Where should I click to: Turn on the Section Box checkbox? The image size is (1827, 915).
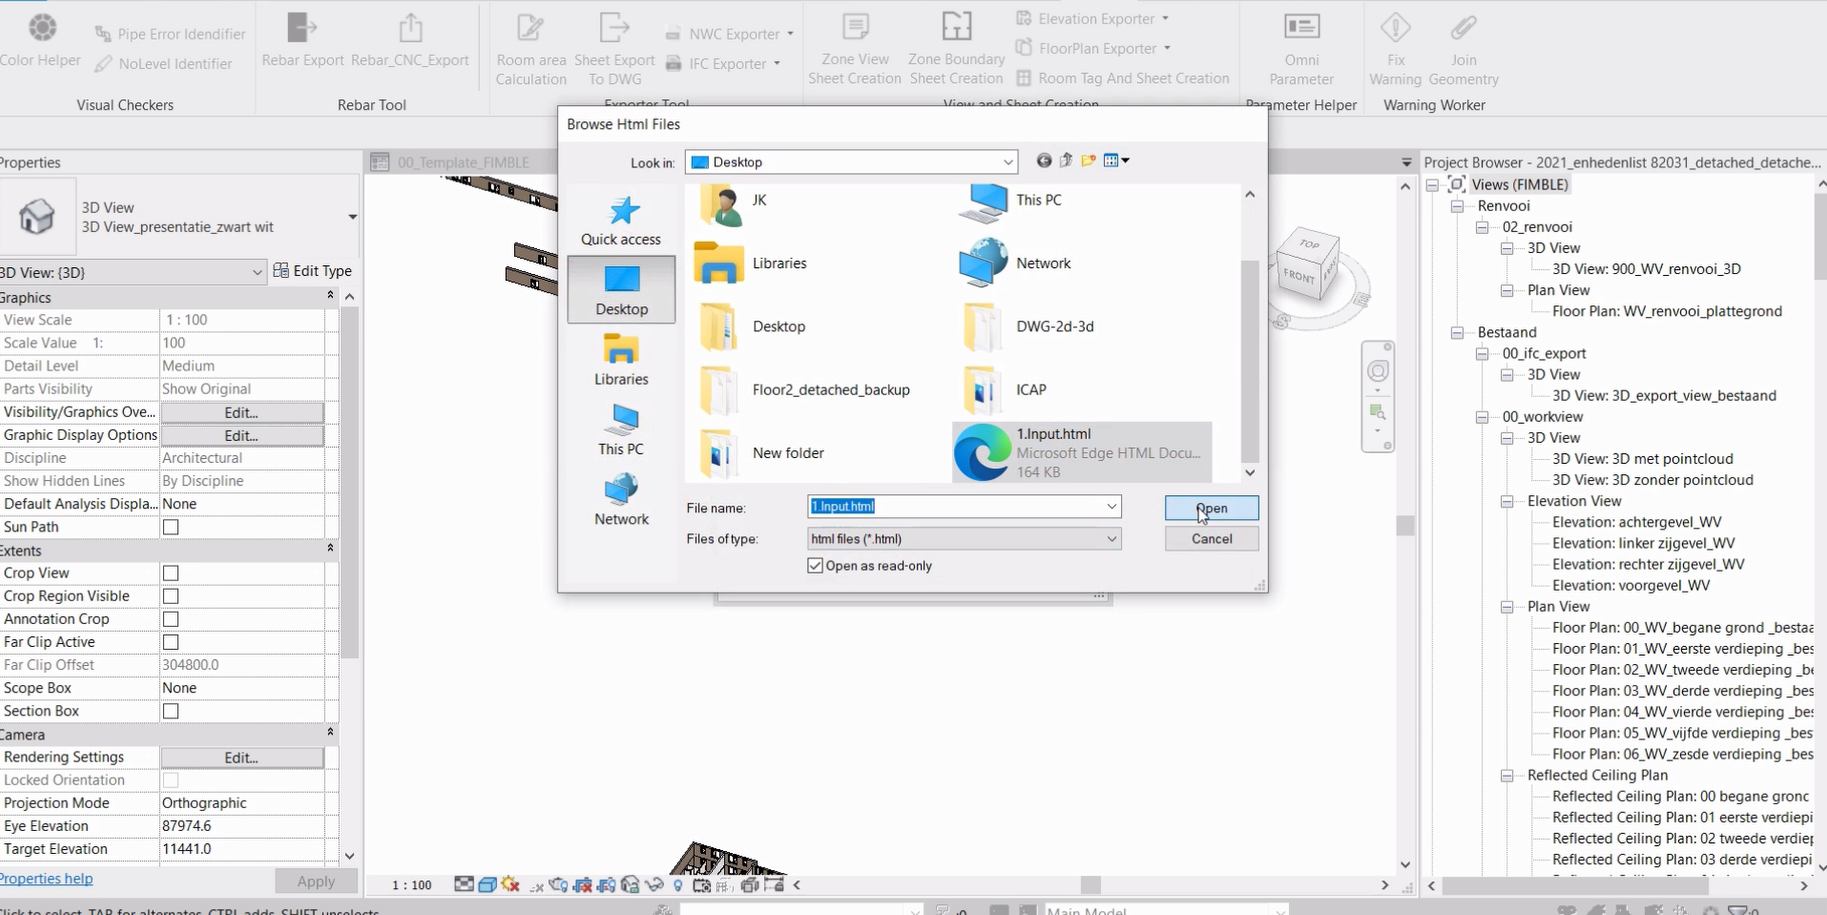click(x=171, y=711)
